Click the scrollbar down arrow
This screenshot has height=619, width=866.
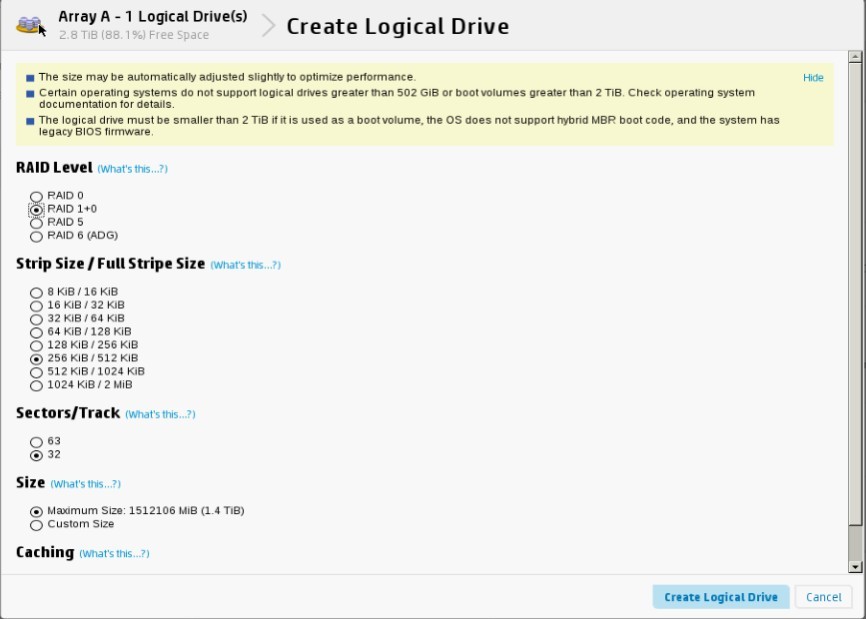pos(855,566)
